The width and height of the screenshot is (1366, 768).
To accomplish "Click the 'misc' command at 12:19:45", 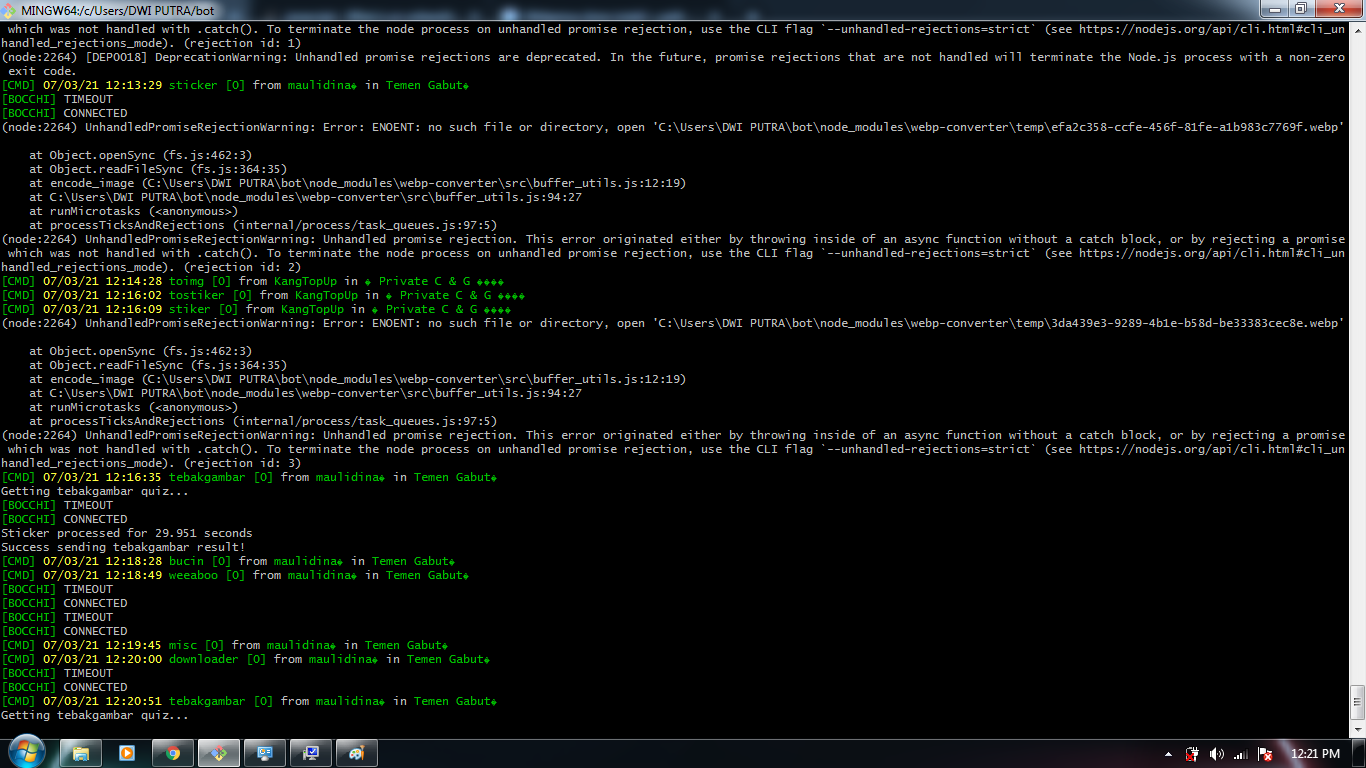I will [182, 645].
